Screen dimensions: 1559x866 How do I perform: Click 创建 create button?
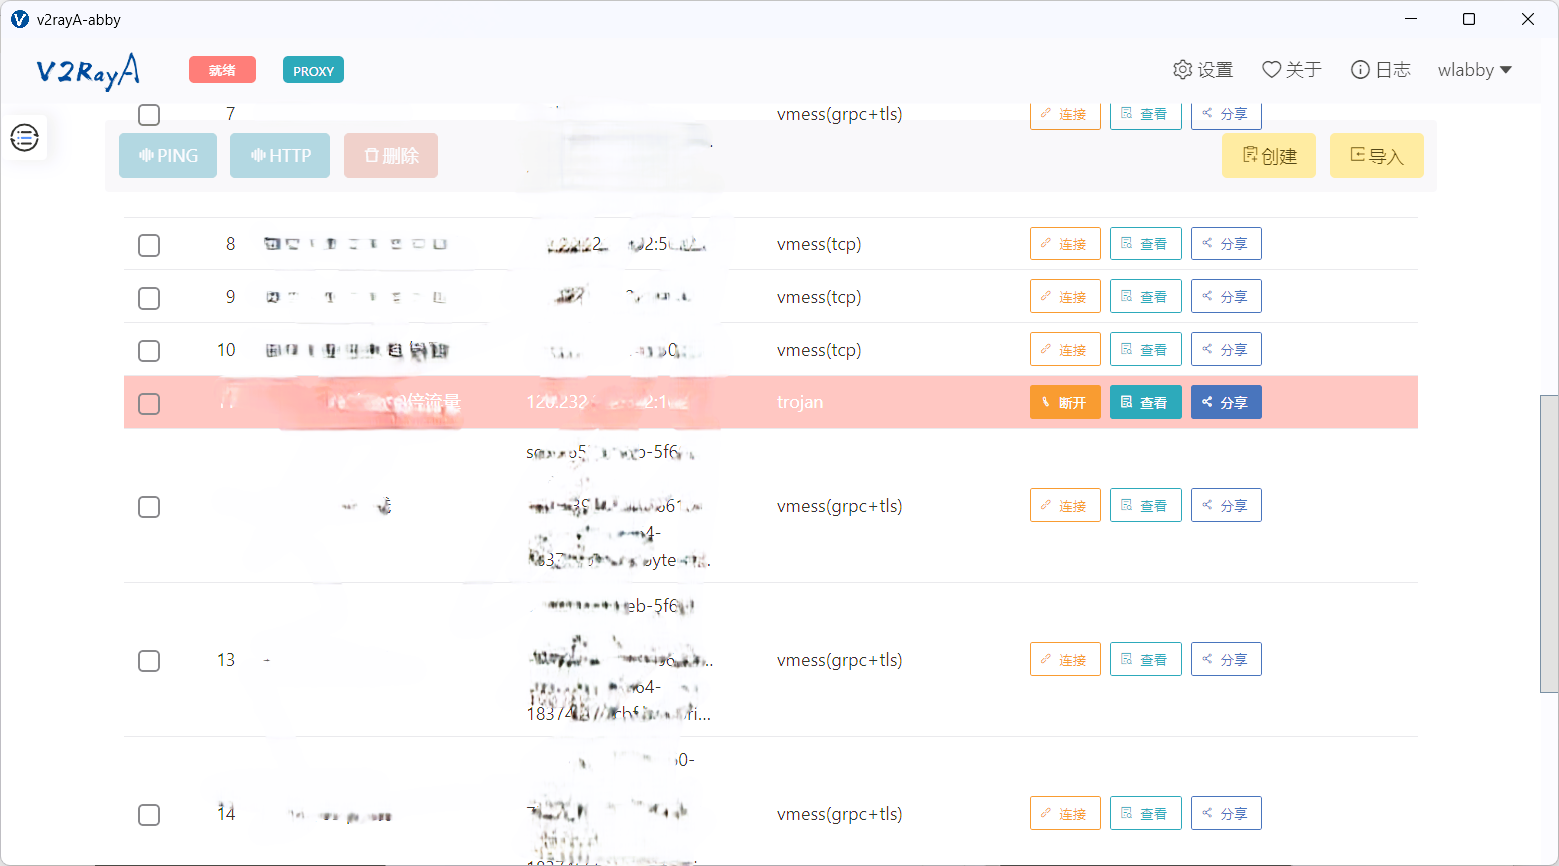click(x=1269, y=156)
